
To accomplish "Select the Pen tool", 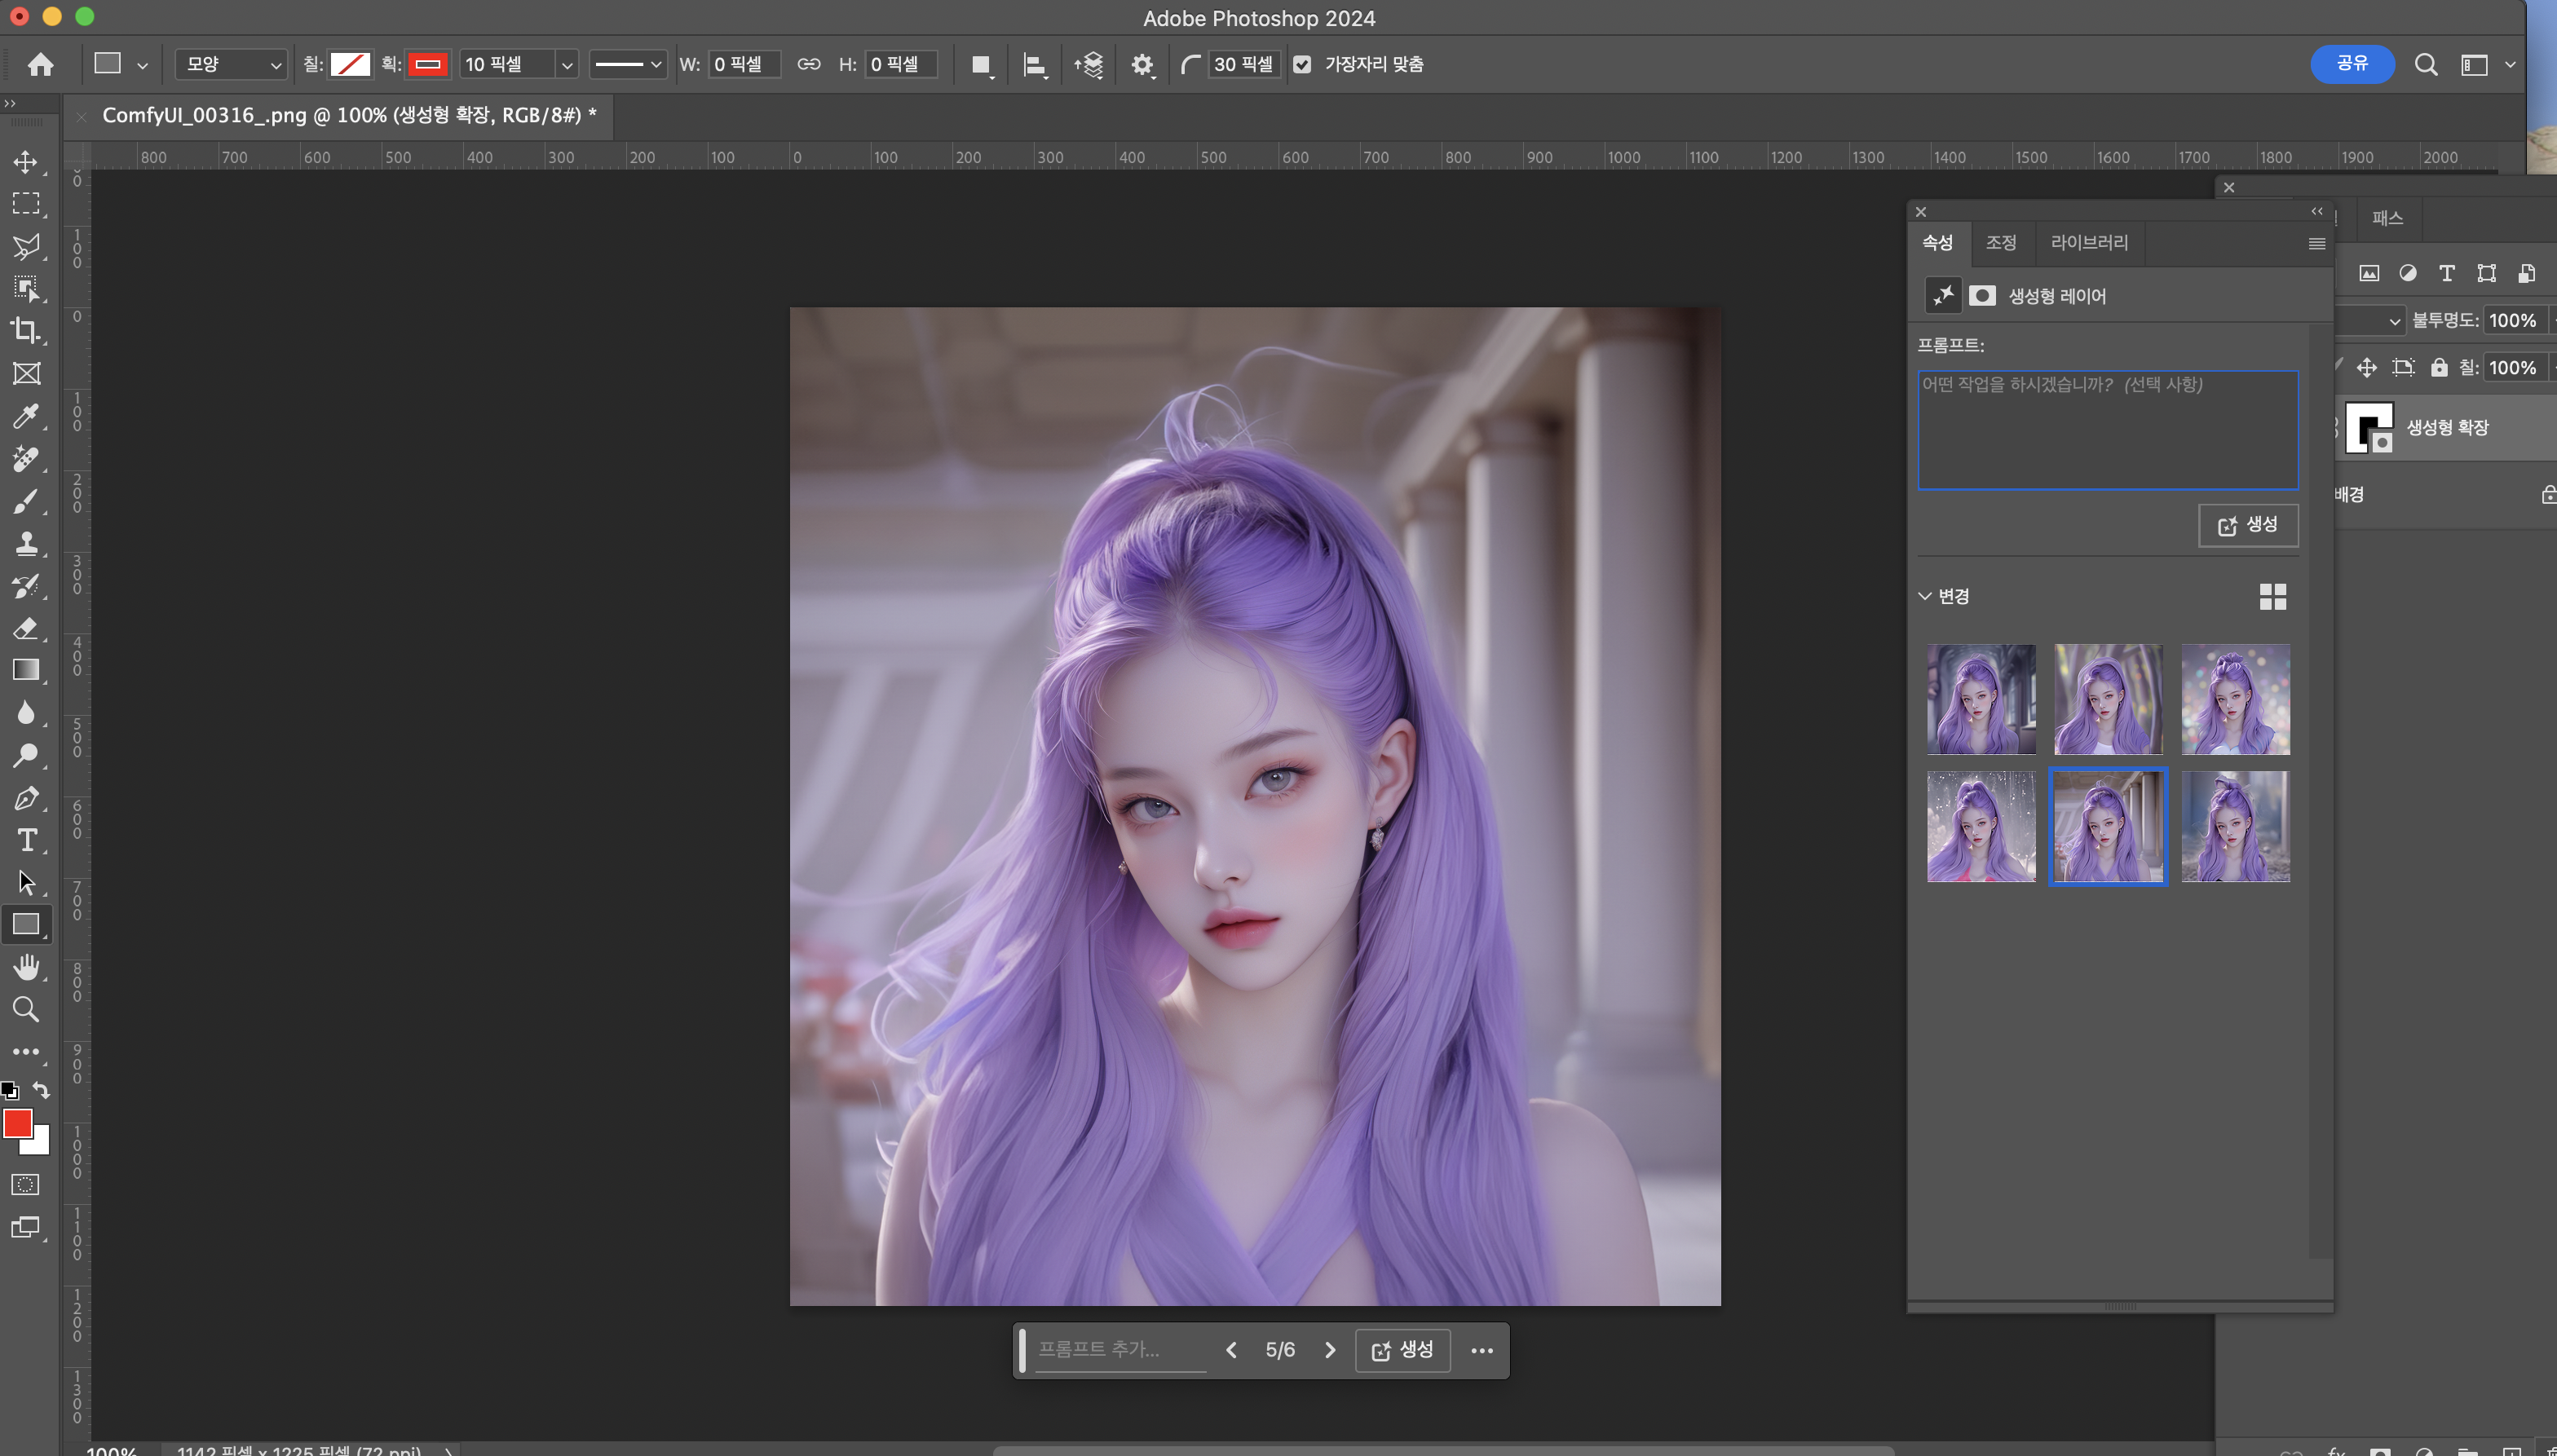I will pos(26,798).
